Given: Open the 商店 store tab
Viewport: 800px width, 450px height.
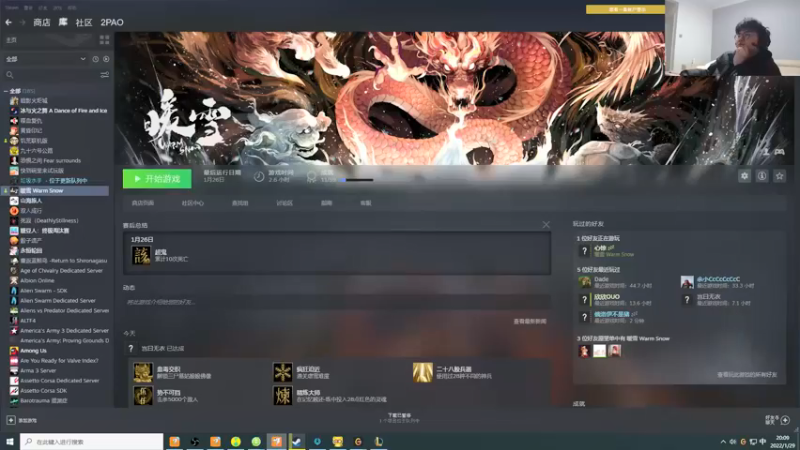Looking at the screenshot, I should pos(42,22).
